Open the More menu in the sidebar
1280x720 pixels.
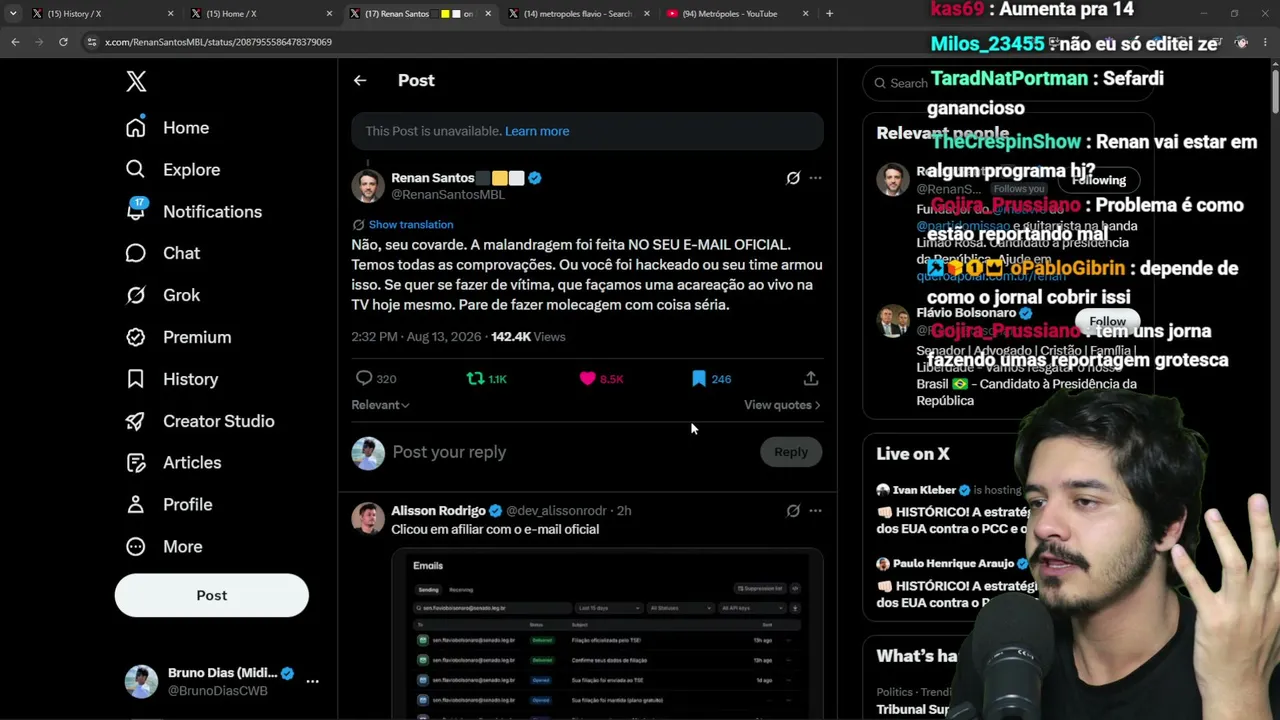click(x=164, y=547)
